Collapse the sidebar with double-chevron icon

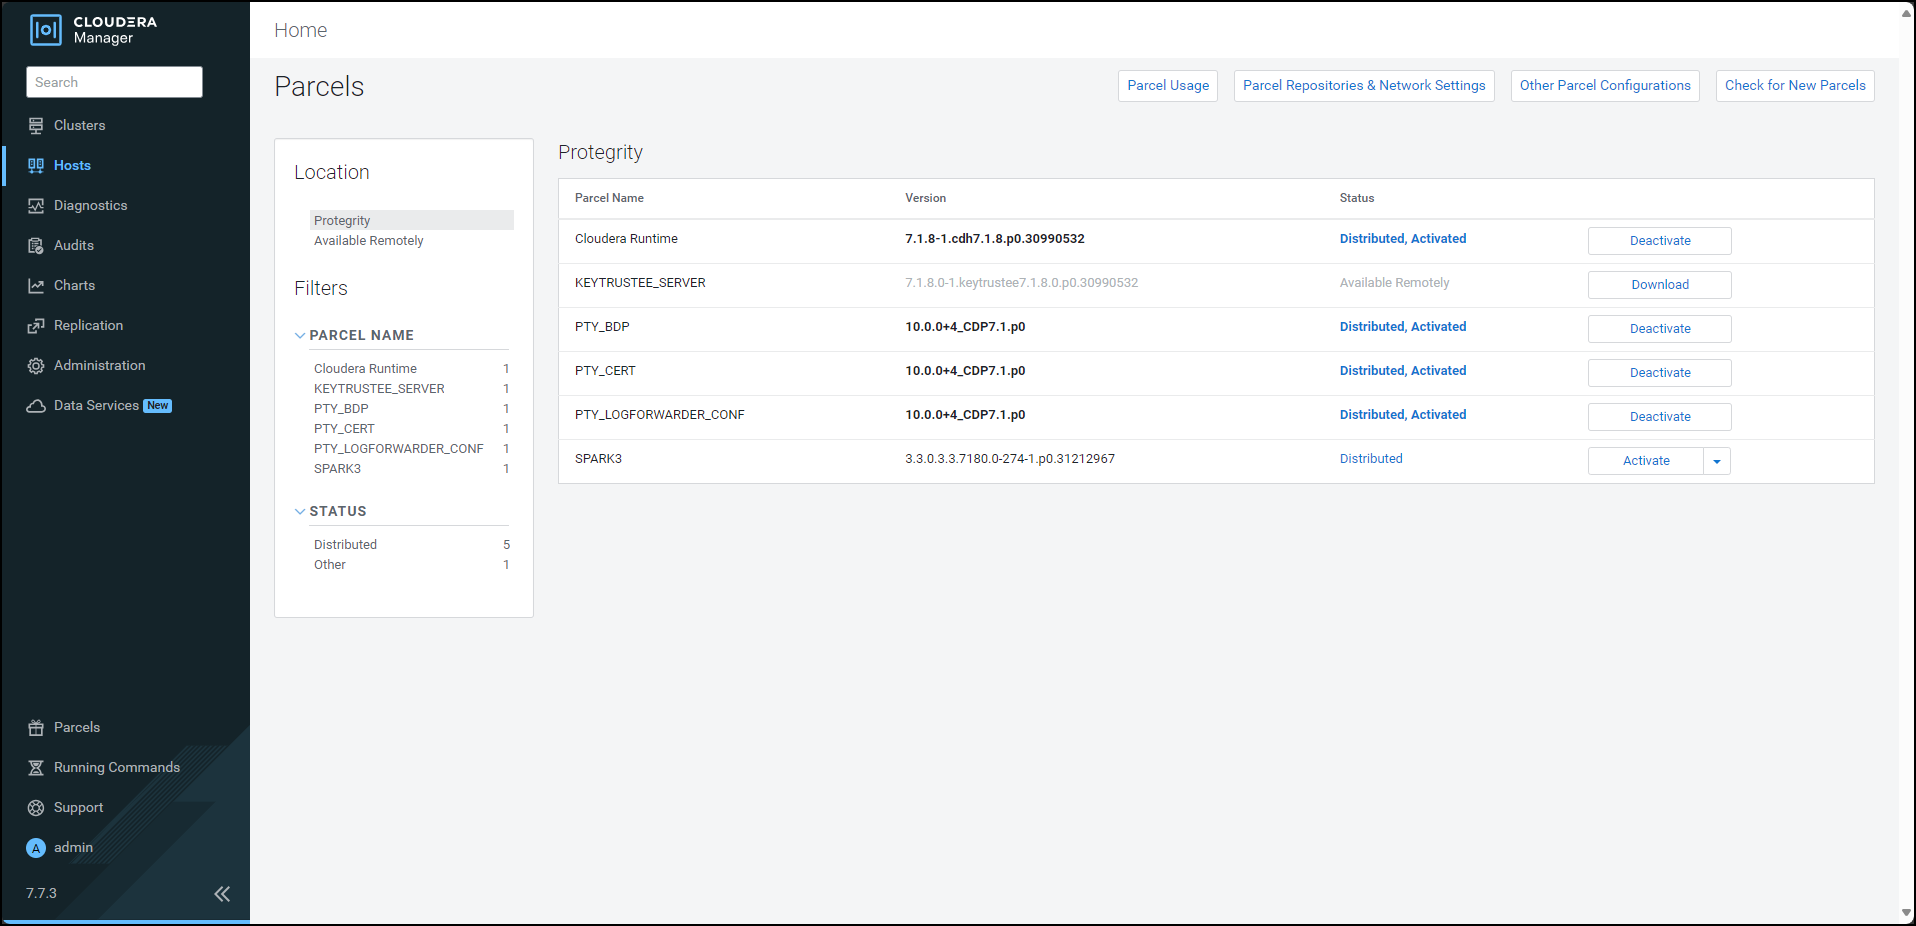(x=222, y=894)
